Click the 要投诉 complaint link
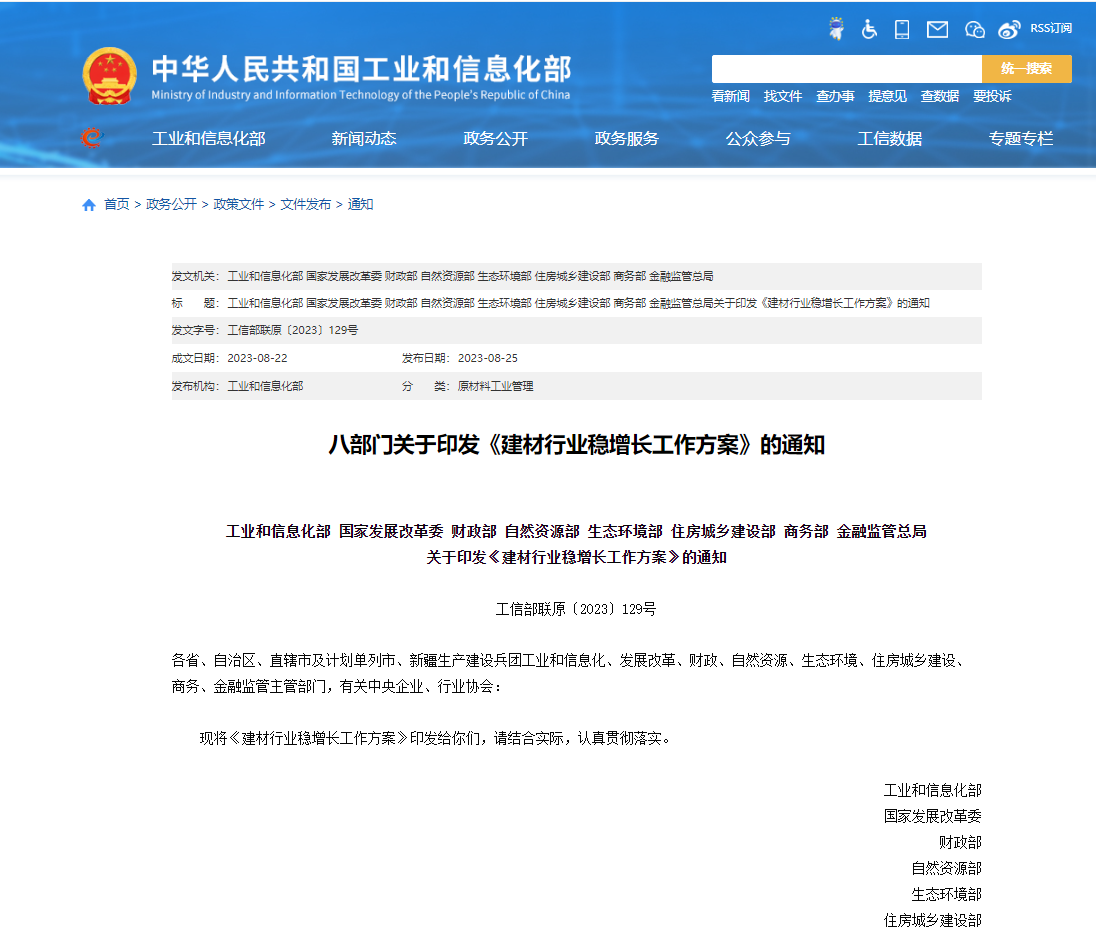 click(x=992, y=96)
